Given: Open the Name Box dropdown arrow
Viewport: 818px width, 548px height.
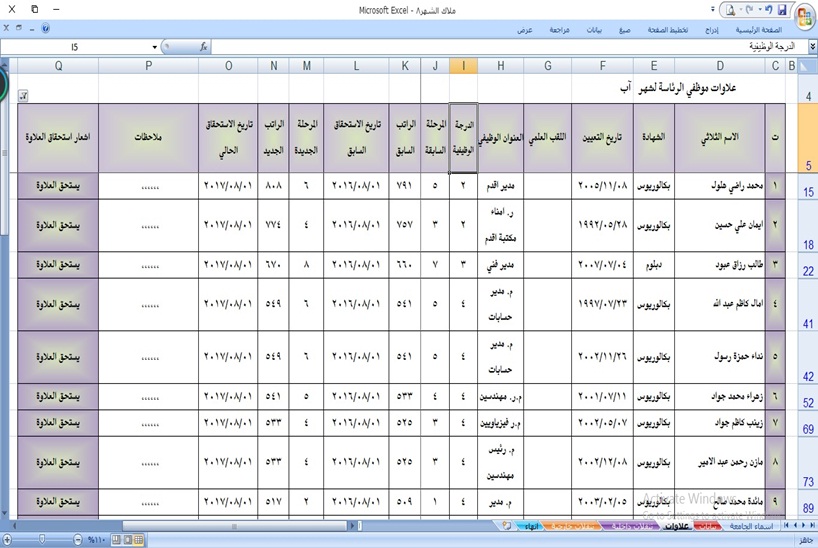Looking at the screenshot, I should click(x=154, y=47).
